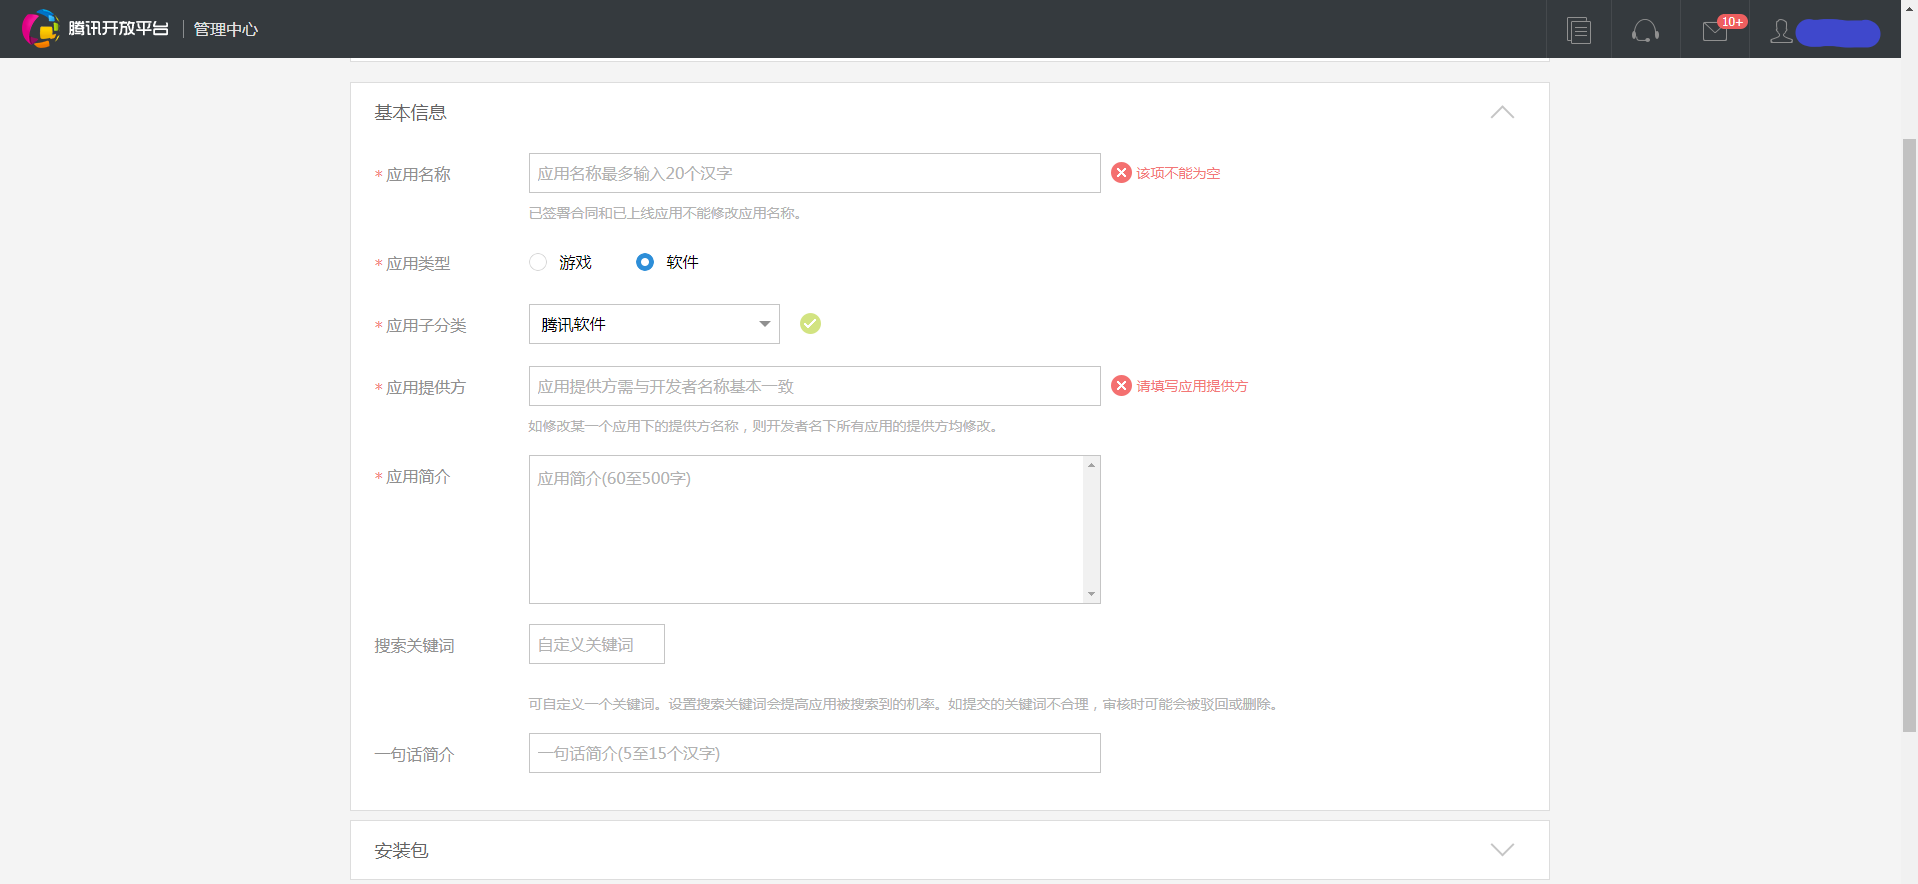
Task: Click the red error icon beside 应用提供方
Action: tap(1121, 386)
